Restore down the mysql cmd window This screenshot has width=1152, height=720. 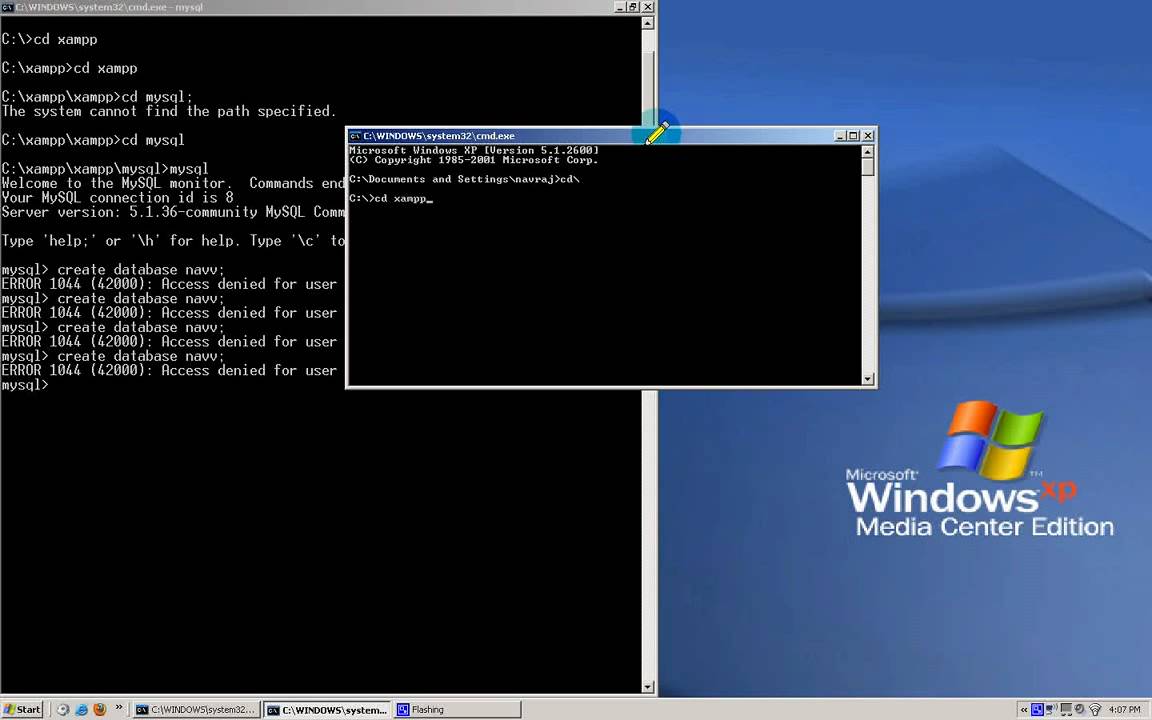[633, 7]
